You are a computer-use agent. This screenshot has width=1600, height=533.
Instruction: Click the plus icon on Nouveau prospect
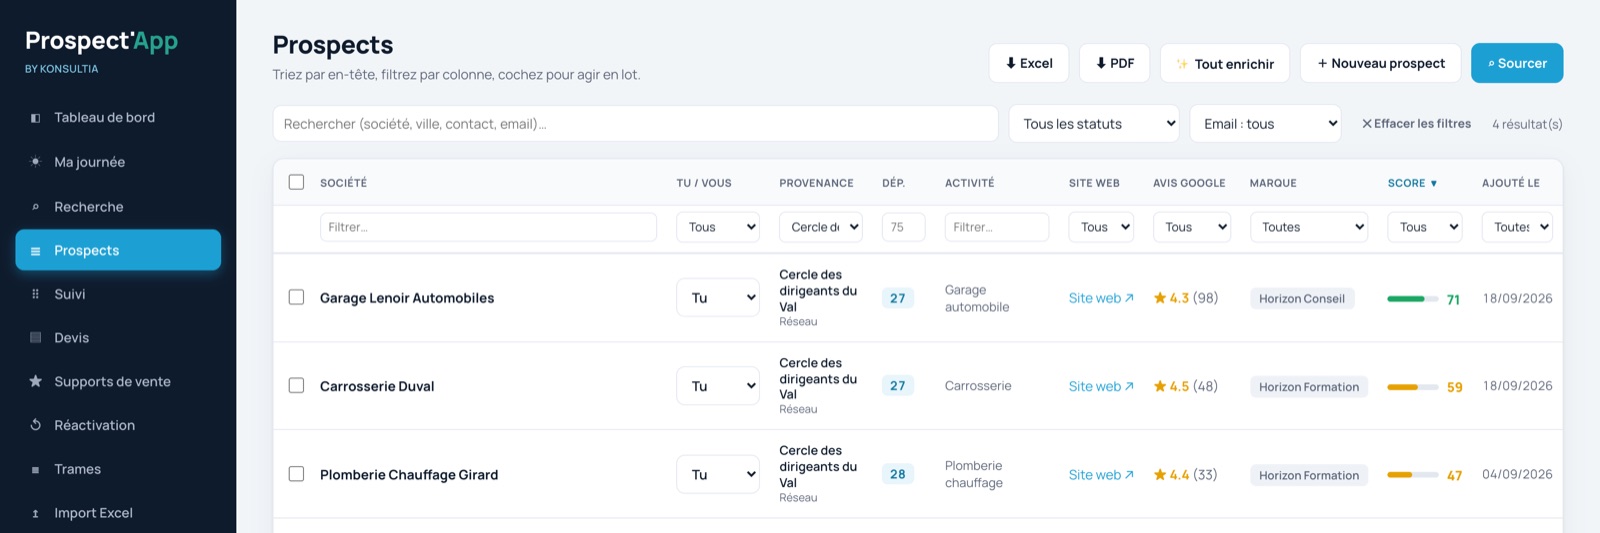click(1322, 63)
